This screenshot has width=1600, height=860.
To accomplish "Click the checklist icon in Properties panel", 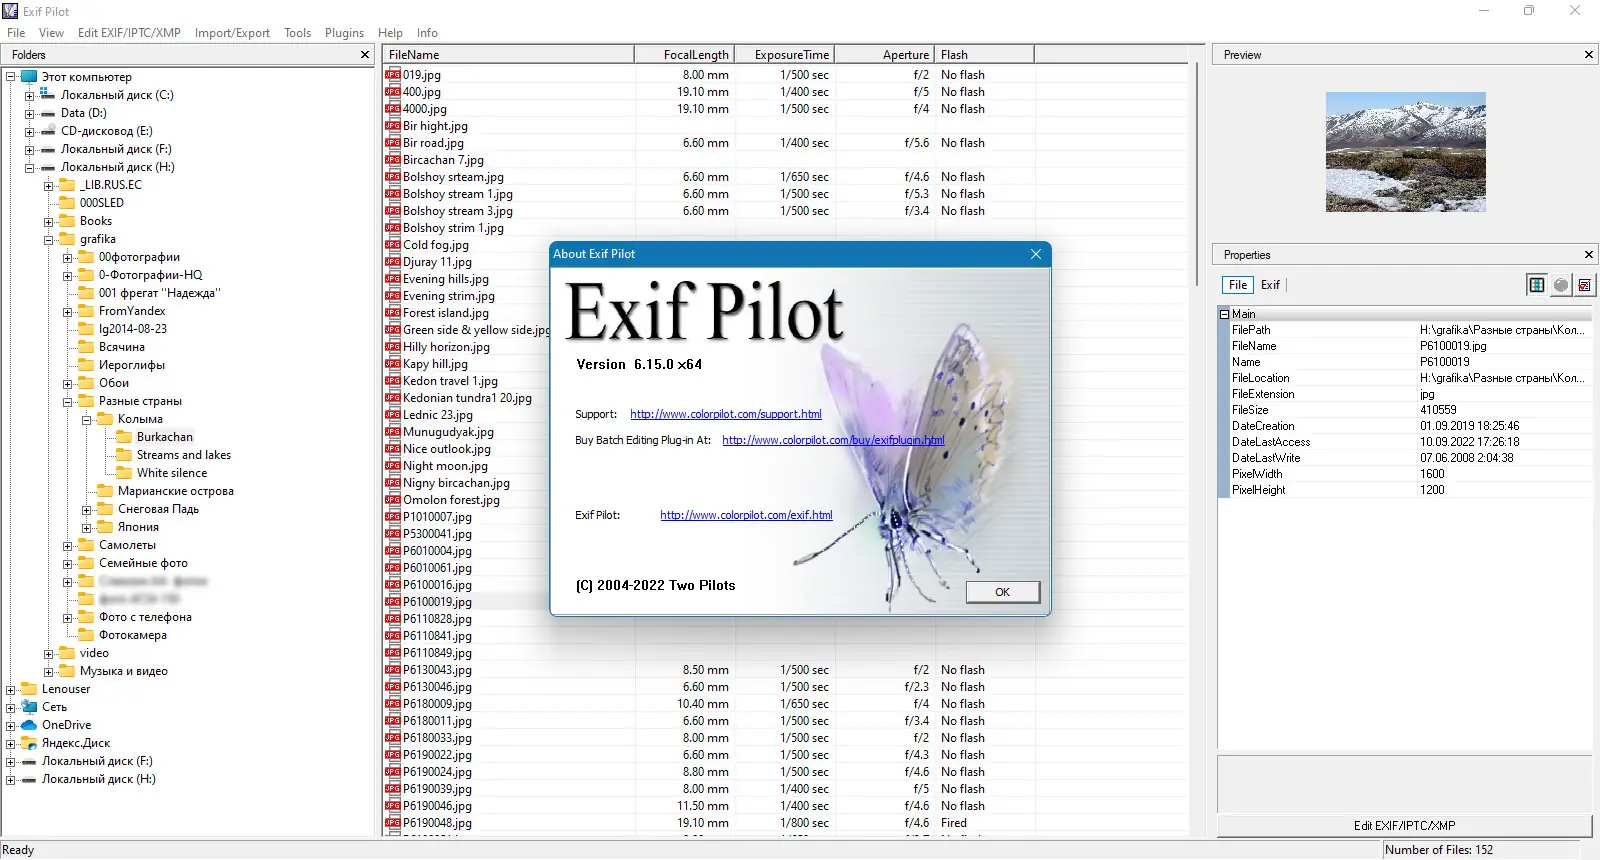I will tap(1584, 285).
